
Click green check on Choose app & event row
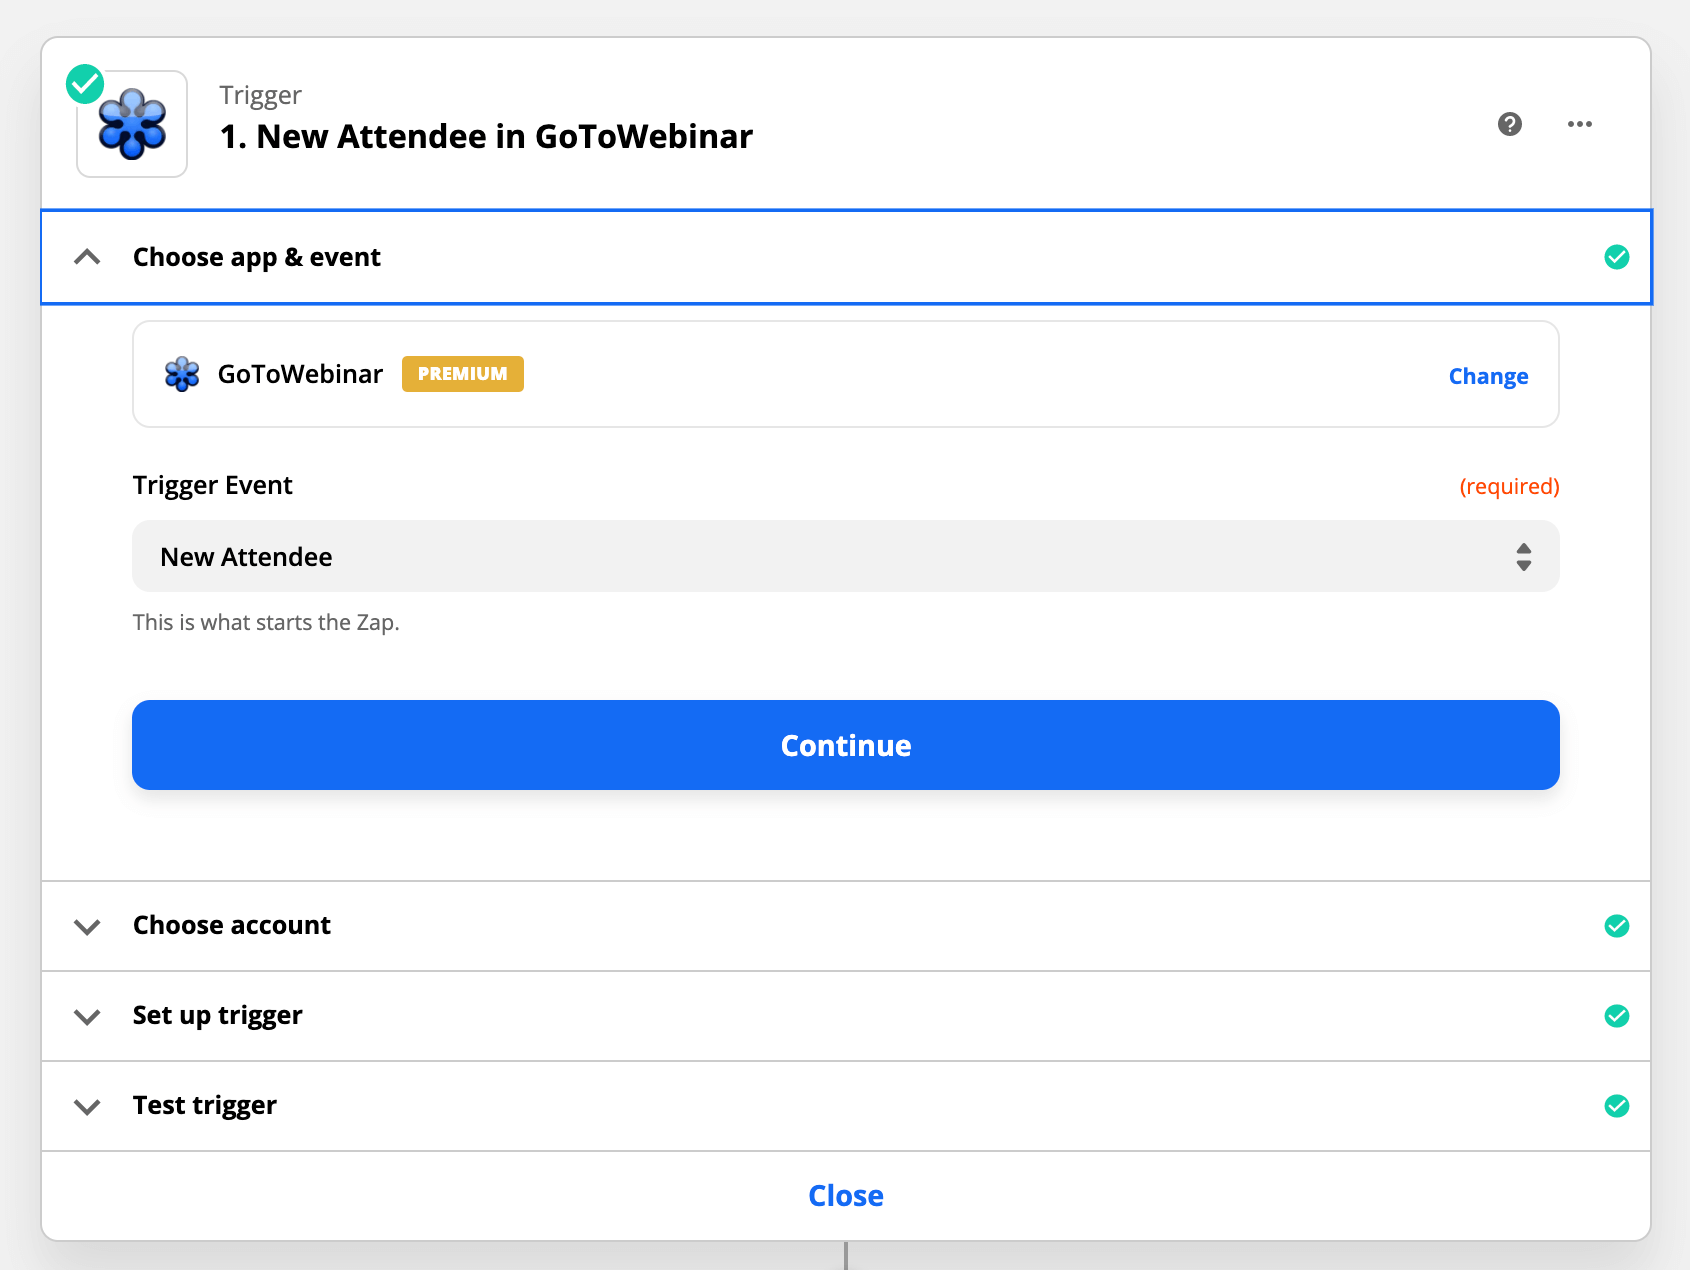[x=1617, y=257]
